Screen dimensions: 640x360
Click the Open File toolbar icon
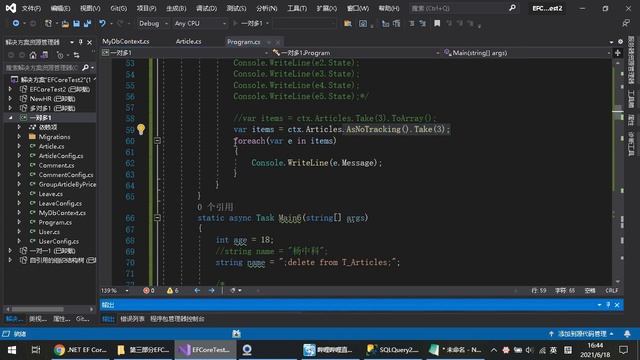click(x=65, y=24)
